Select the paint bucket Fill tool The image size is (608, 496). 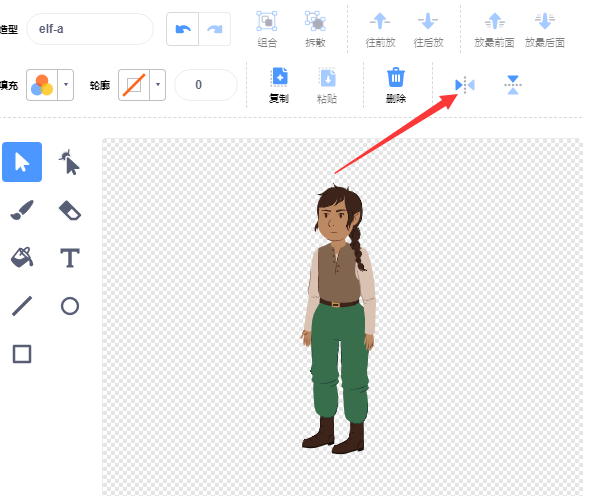[22, 258]
